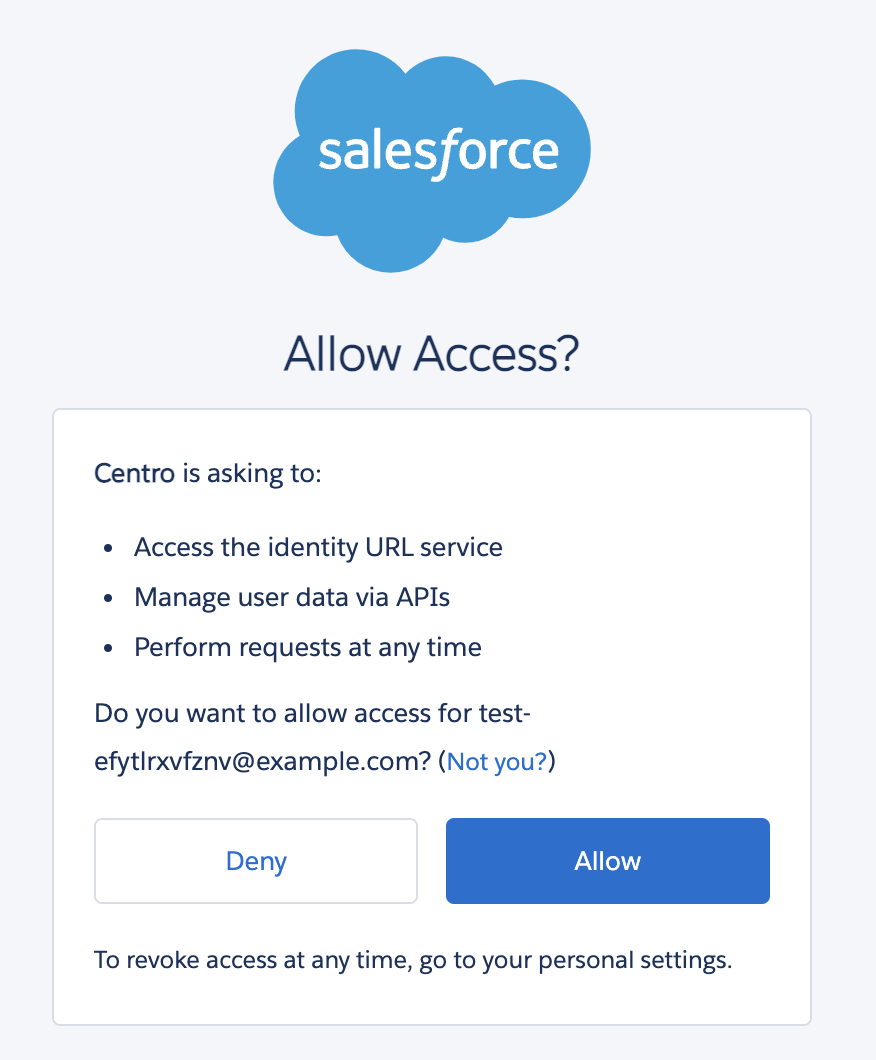Select the 'Allow Access?' heading

[x=432, y=354]
